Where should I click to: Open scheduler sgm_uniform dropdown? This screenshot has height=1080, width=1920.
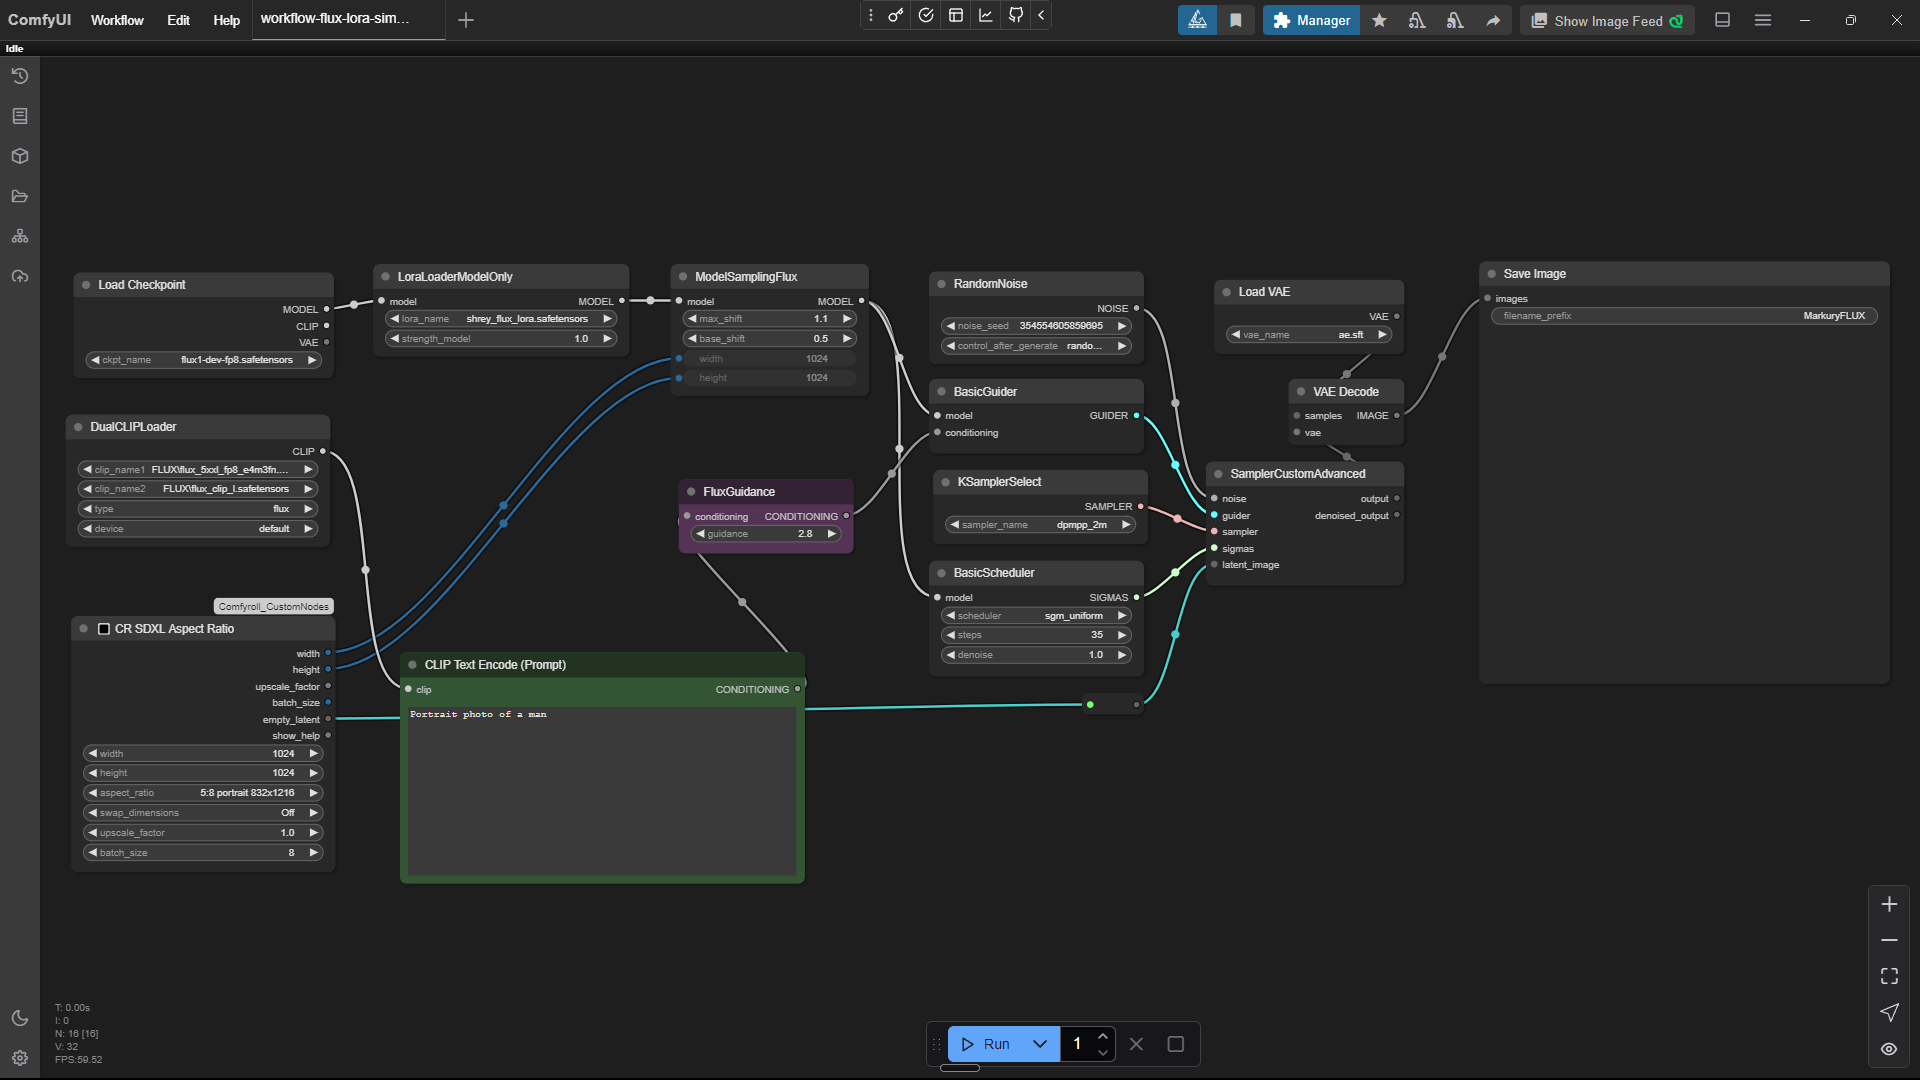(x=1037, y=616)
